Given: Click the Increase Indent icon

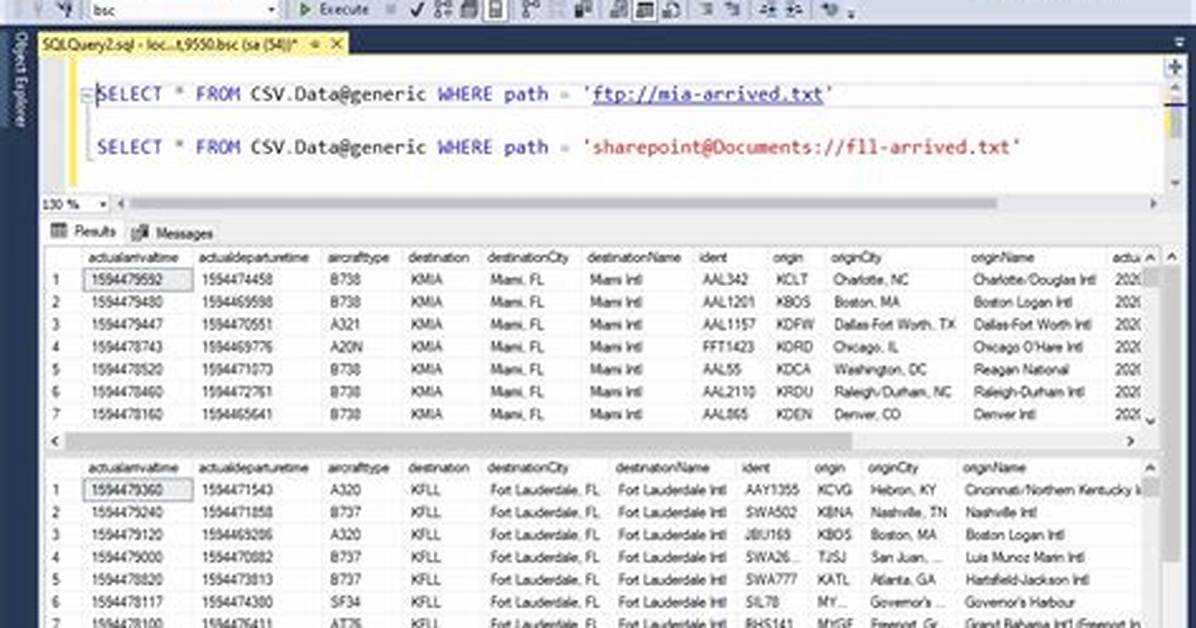Looking at the screenshot, I should pos(794,10).
